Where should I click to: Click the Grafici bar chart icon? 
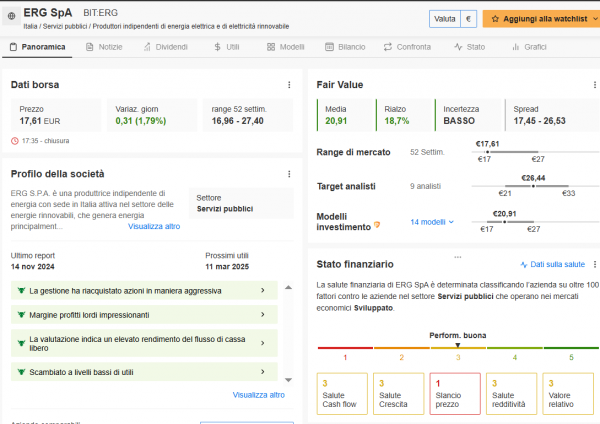click(x=516, y=47)
